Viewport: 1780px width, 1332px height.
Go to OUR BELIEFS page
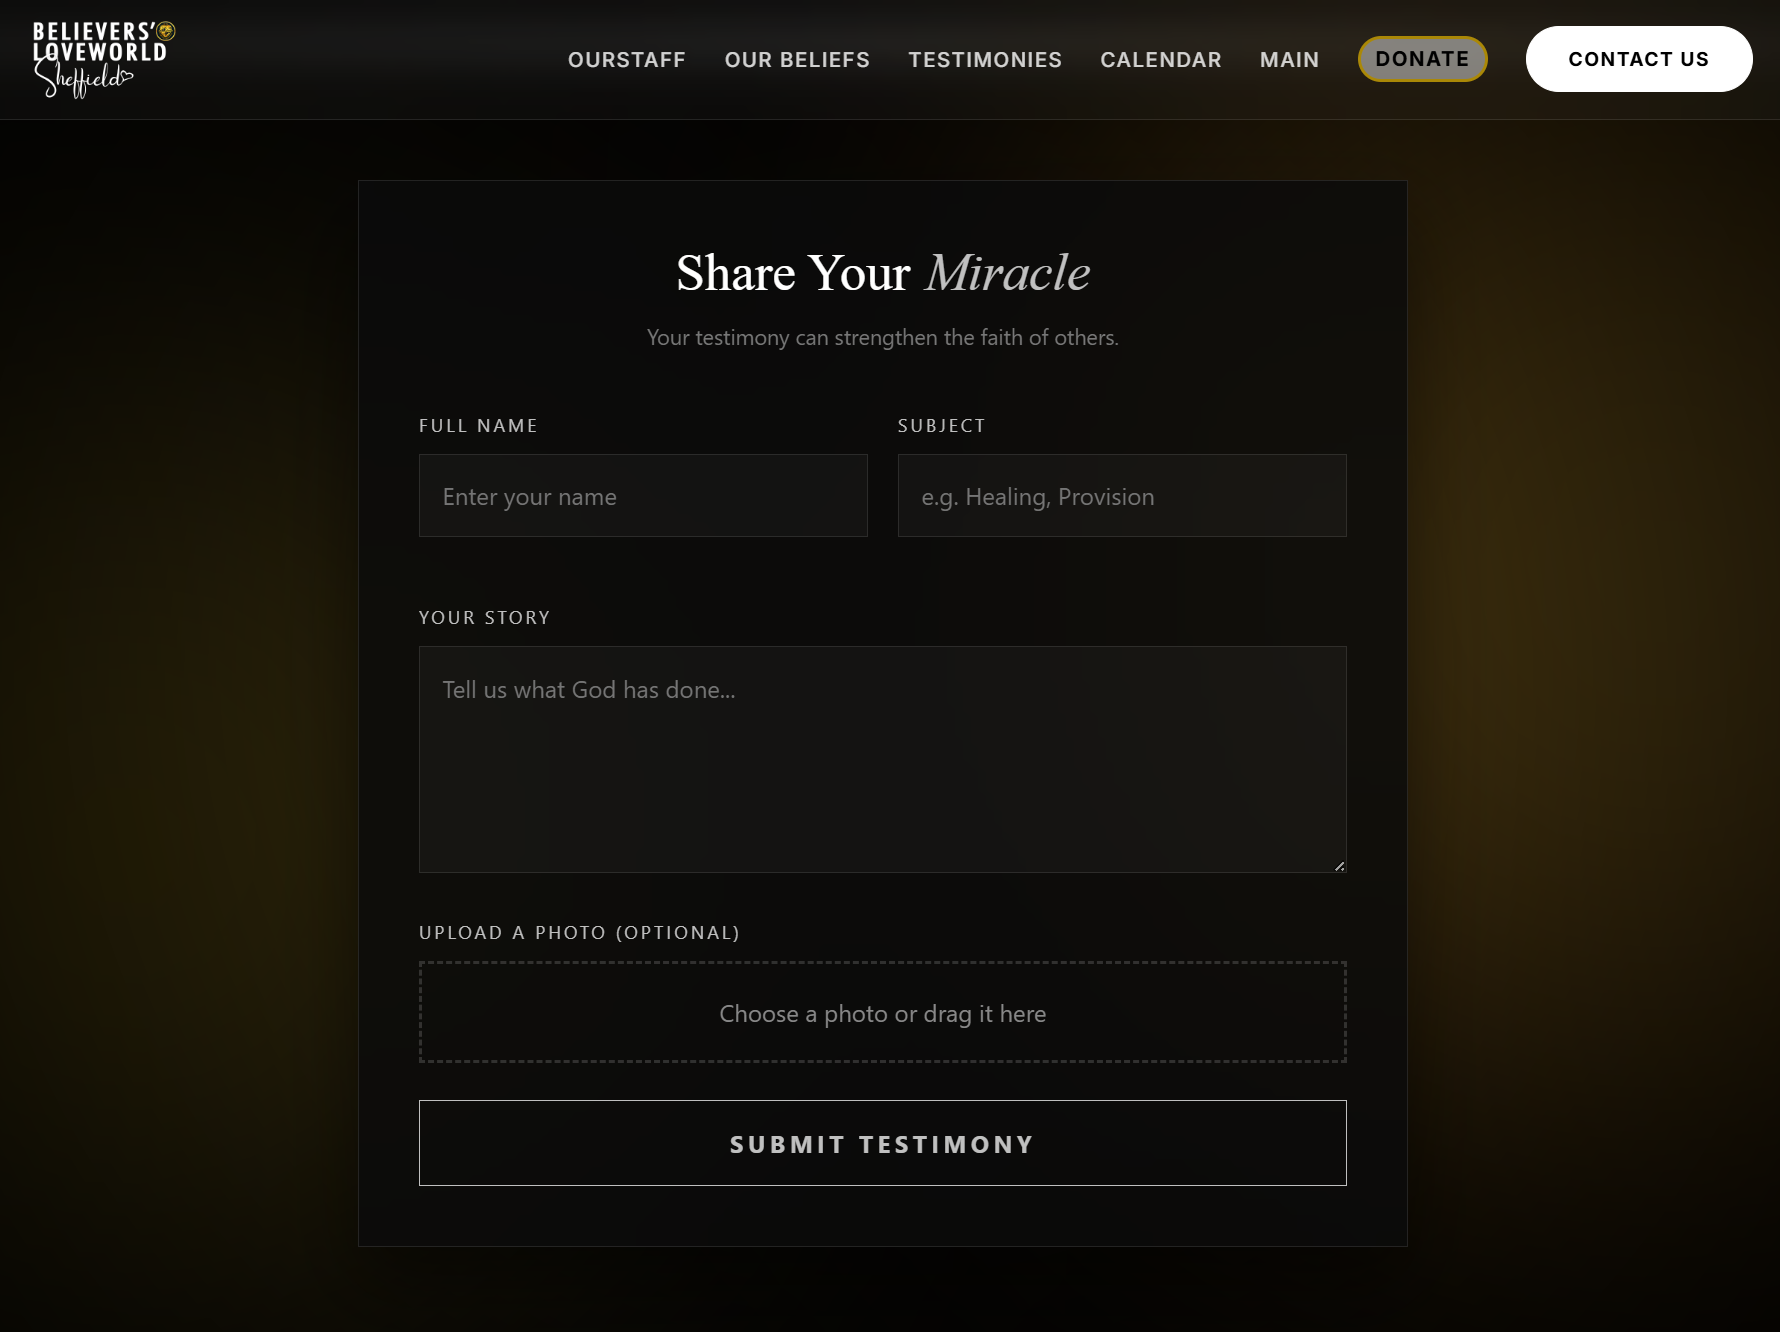[x=797, y=60]
